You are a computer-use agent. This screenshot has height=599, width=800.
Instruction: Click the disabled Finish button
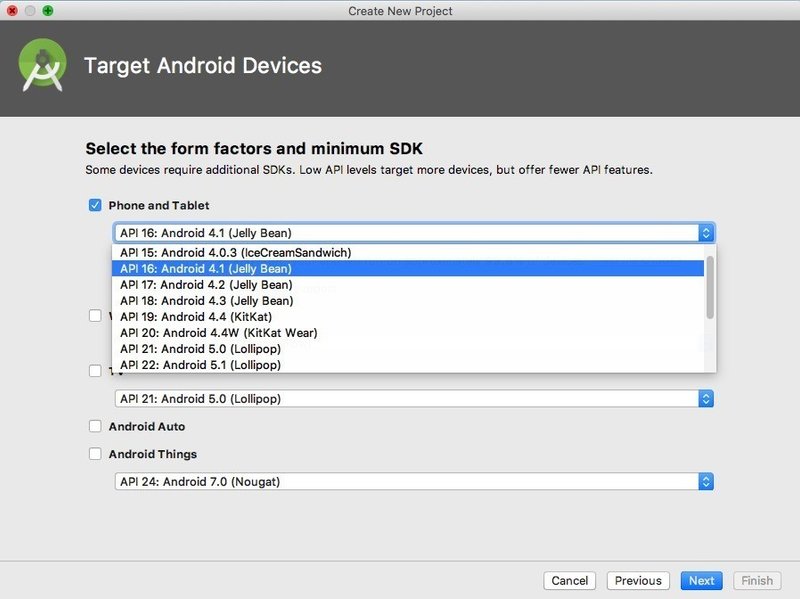click(757, 581)
